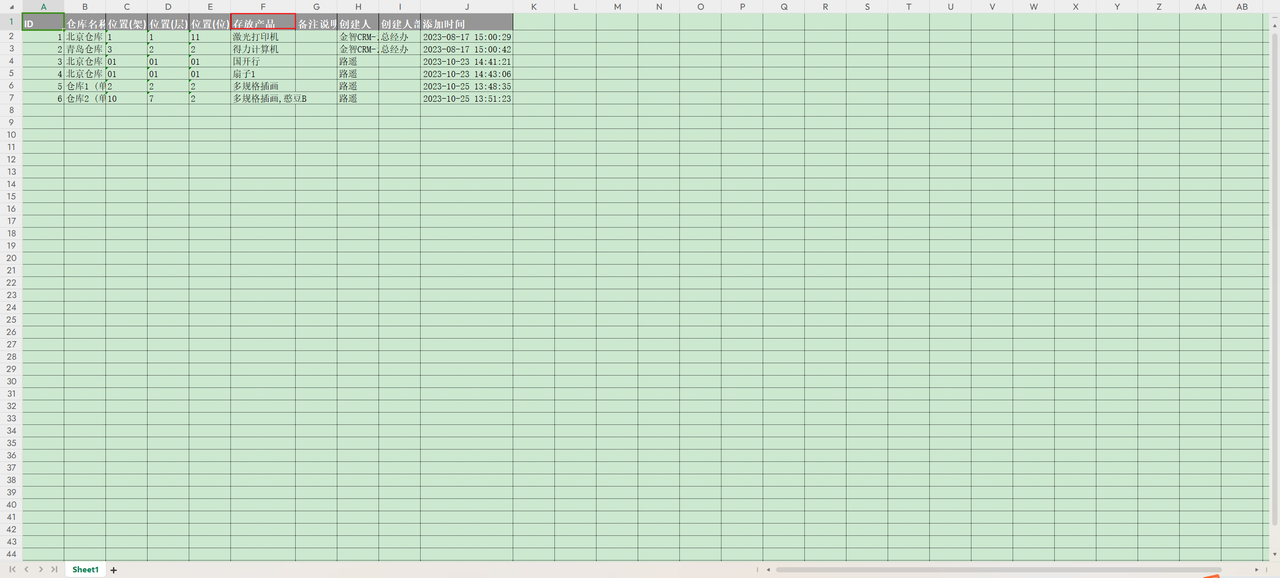Select the 2023-10-25 13:51:23 cell
This screenshot has height=578, width=1280.
(467, 98)
